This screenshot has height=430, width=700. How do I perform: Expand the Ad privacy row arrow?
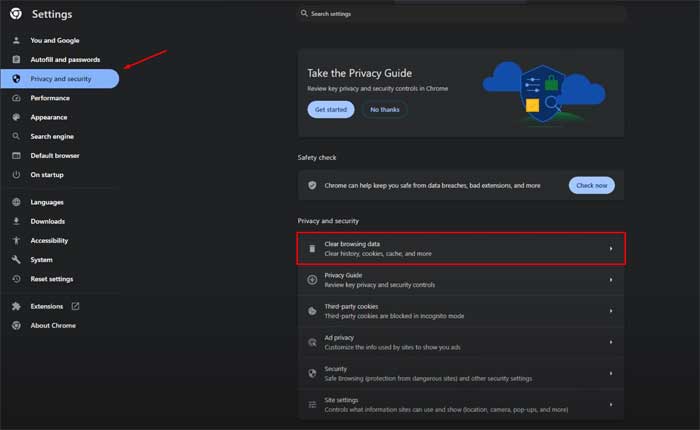pos(610,342)
